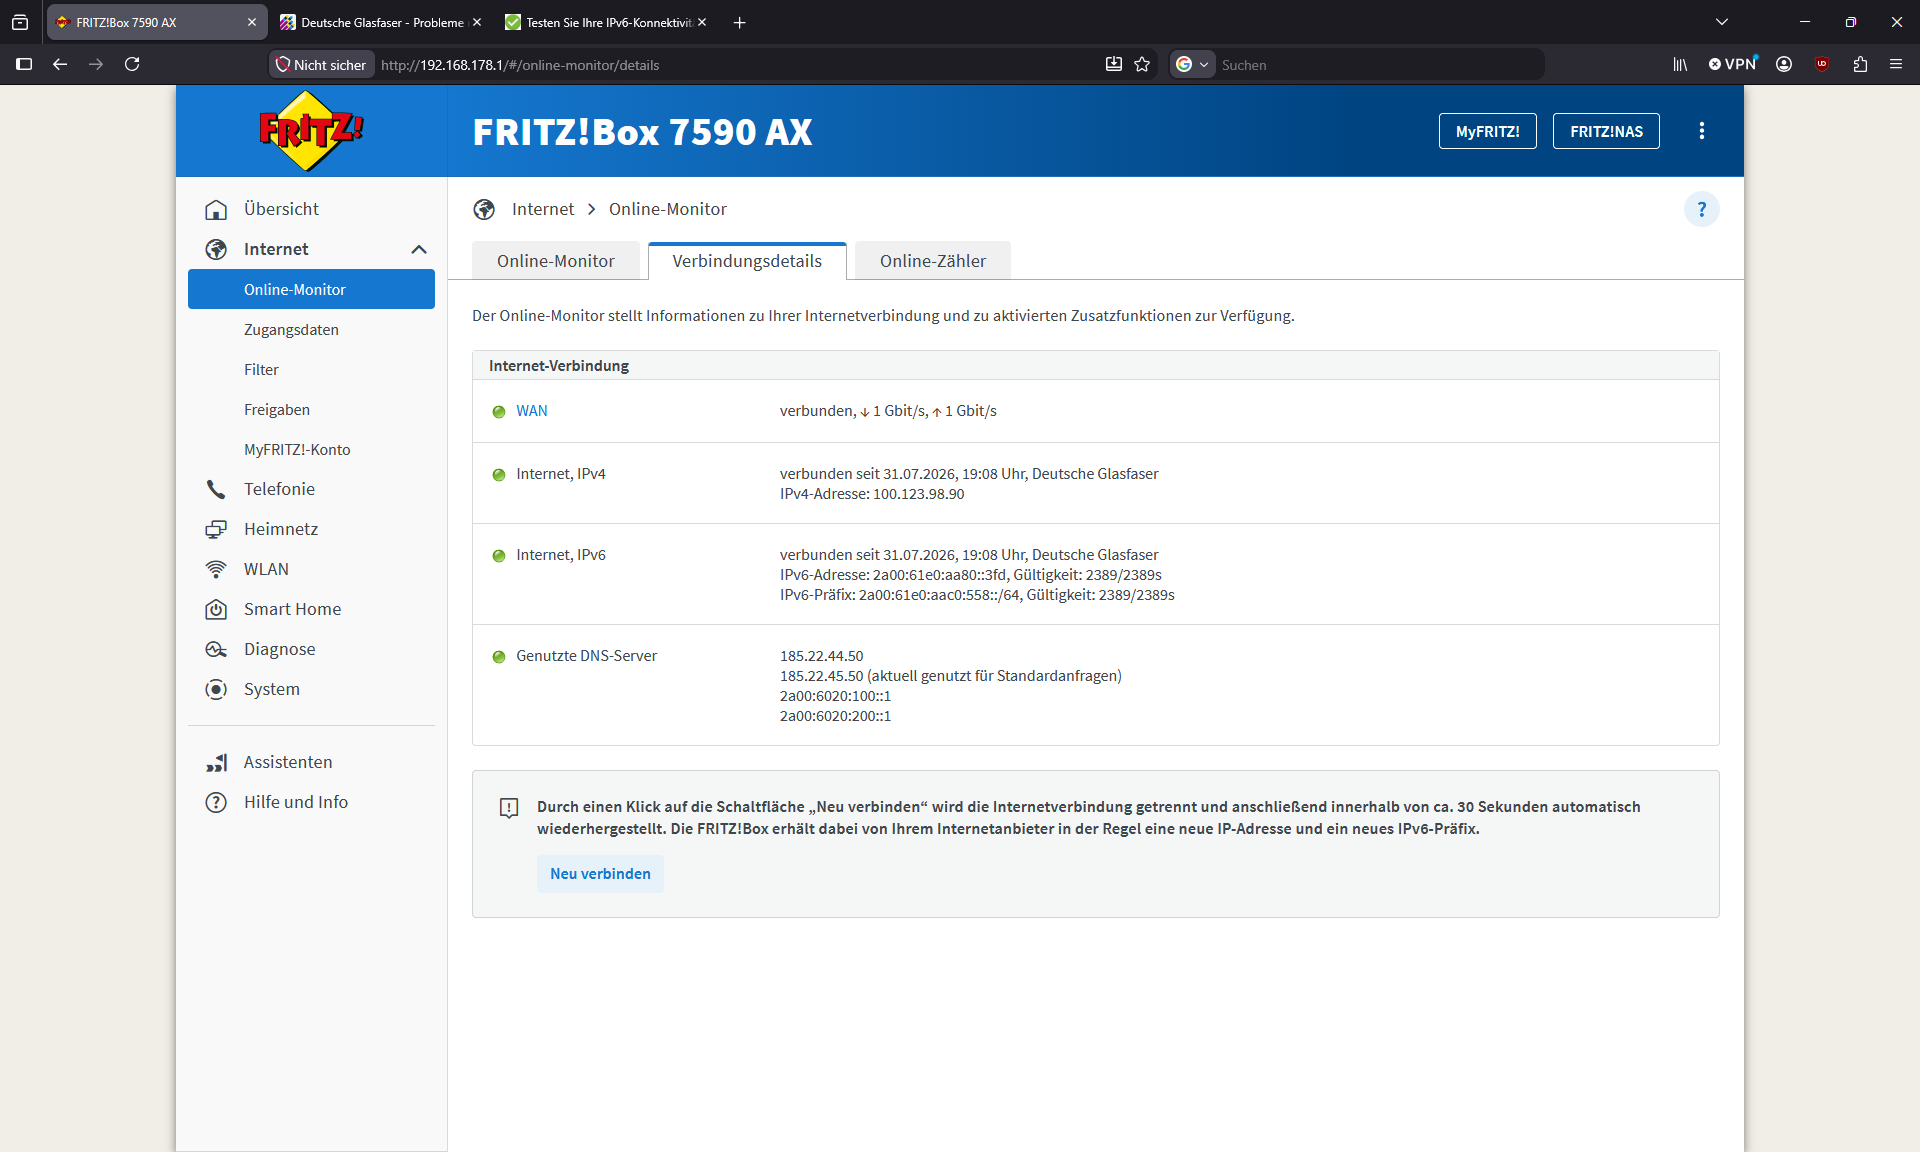Open browser hamburger application menu
This screenshot has width=1920, height=1152.
(1896, 64)
